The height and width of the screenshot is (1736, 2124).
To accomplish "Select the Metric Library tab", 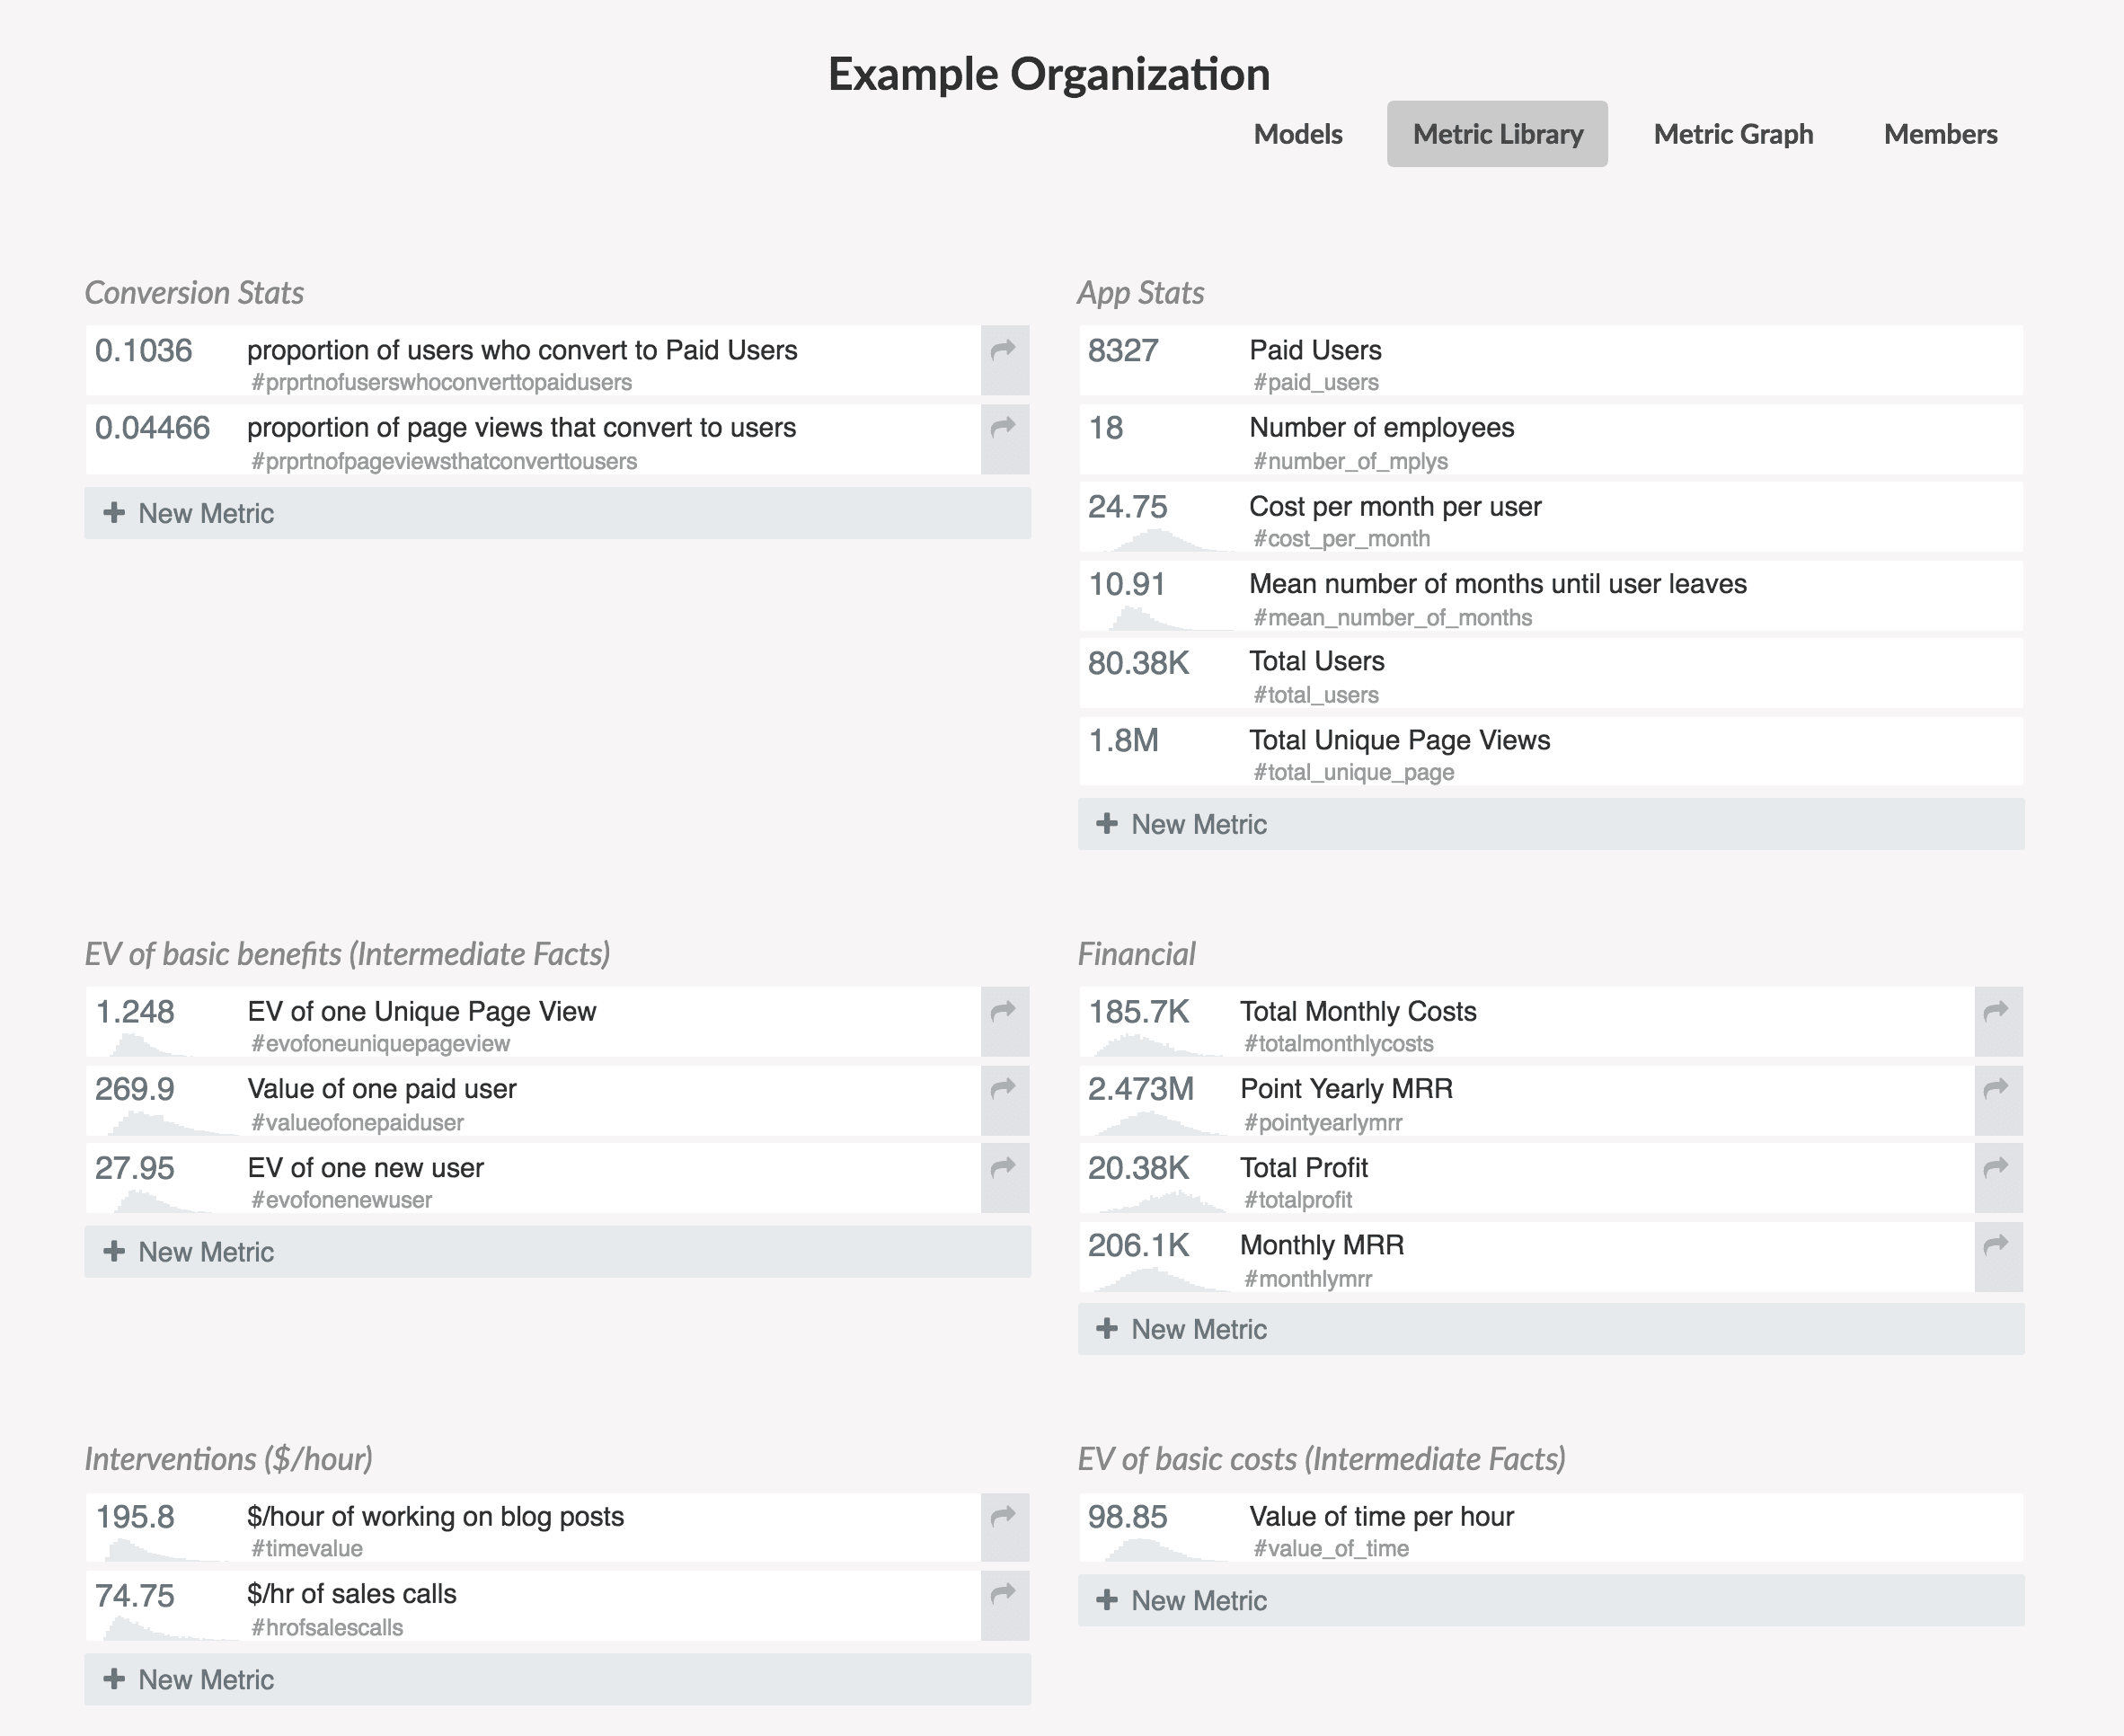I will (x=1497, y=134).
